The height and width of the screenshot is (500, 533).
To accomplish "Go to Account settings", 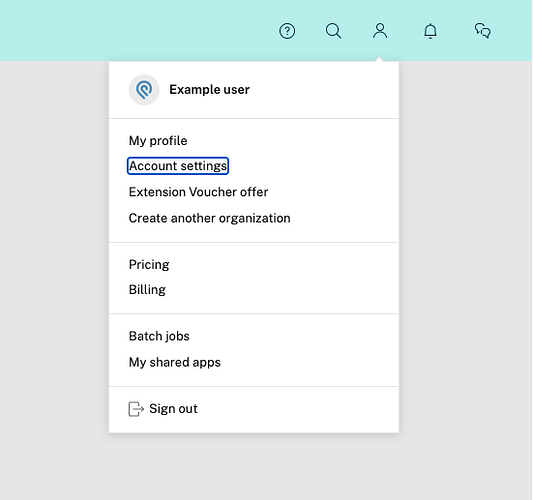I will tap(178, 166).
